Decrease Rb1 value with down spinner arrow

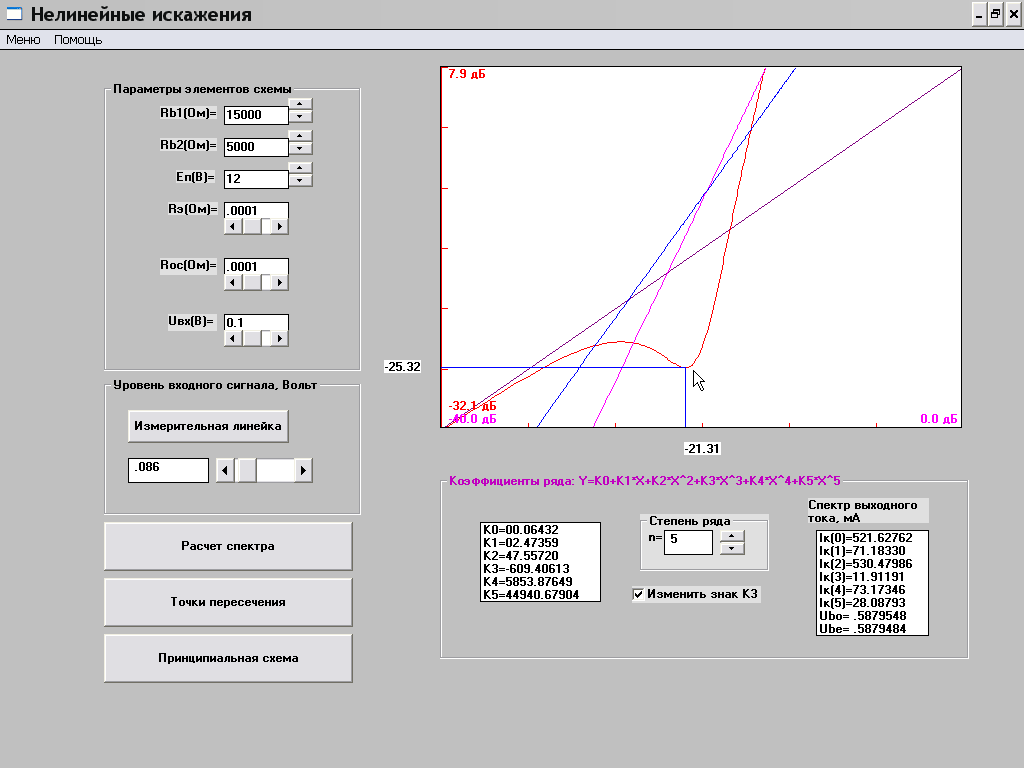tap(300, 116)
